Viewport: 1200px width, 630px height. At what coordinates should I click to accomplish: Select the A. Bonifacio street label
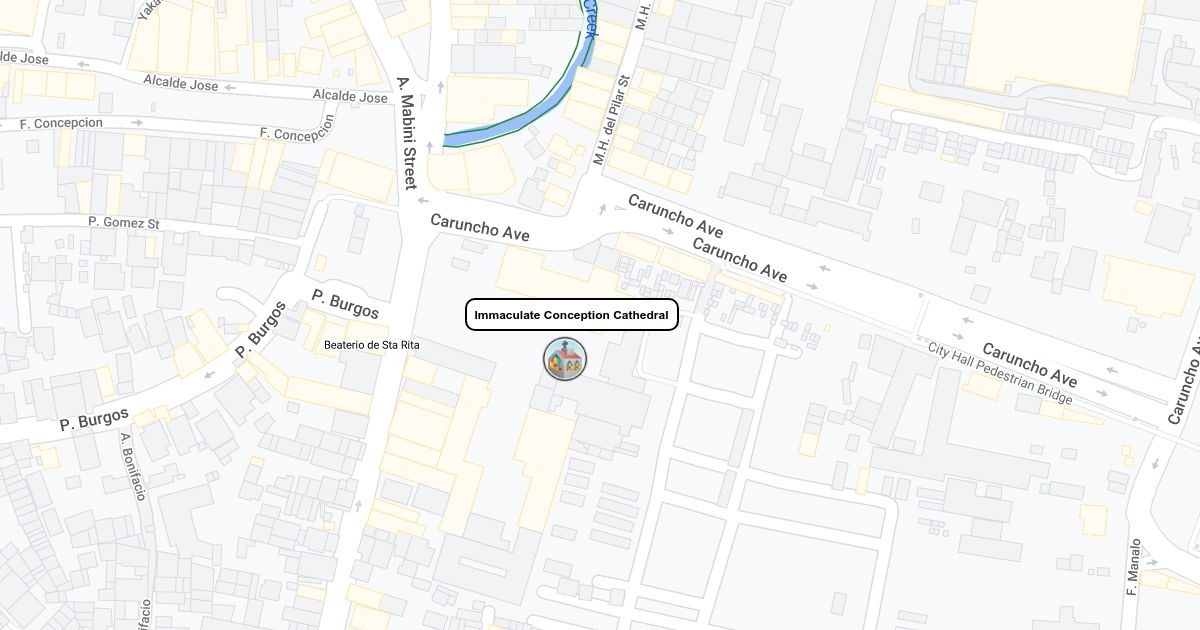[134, 466]
